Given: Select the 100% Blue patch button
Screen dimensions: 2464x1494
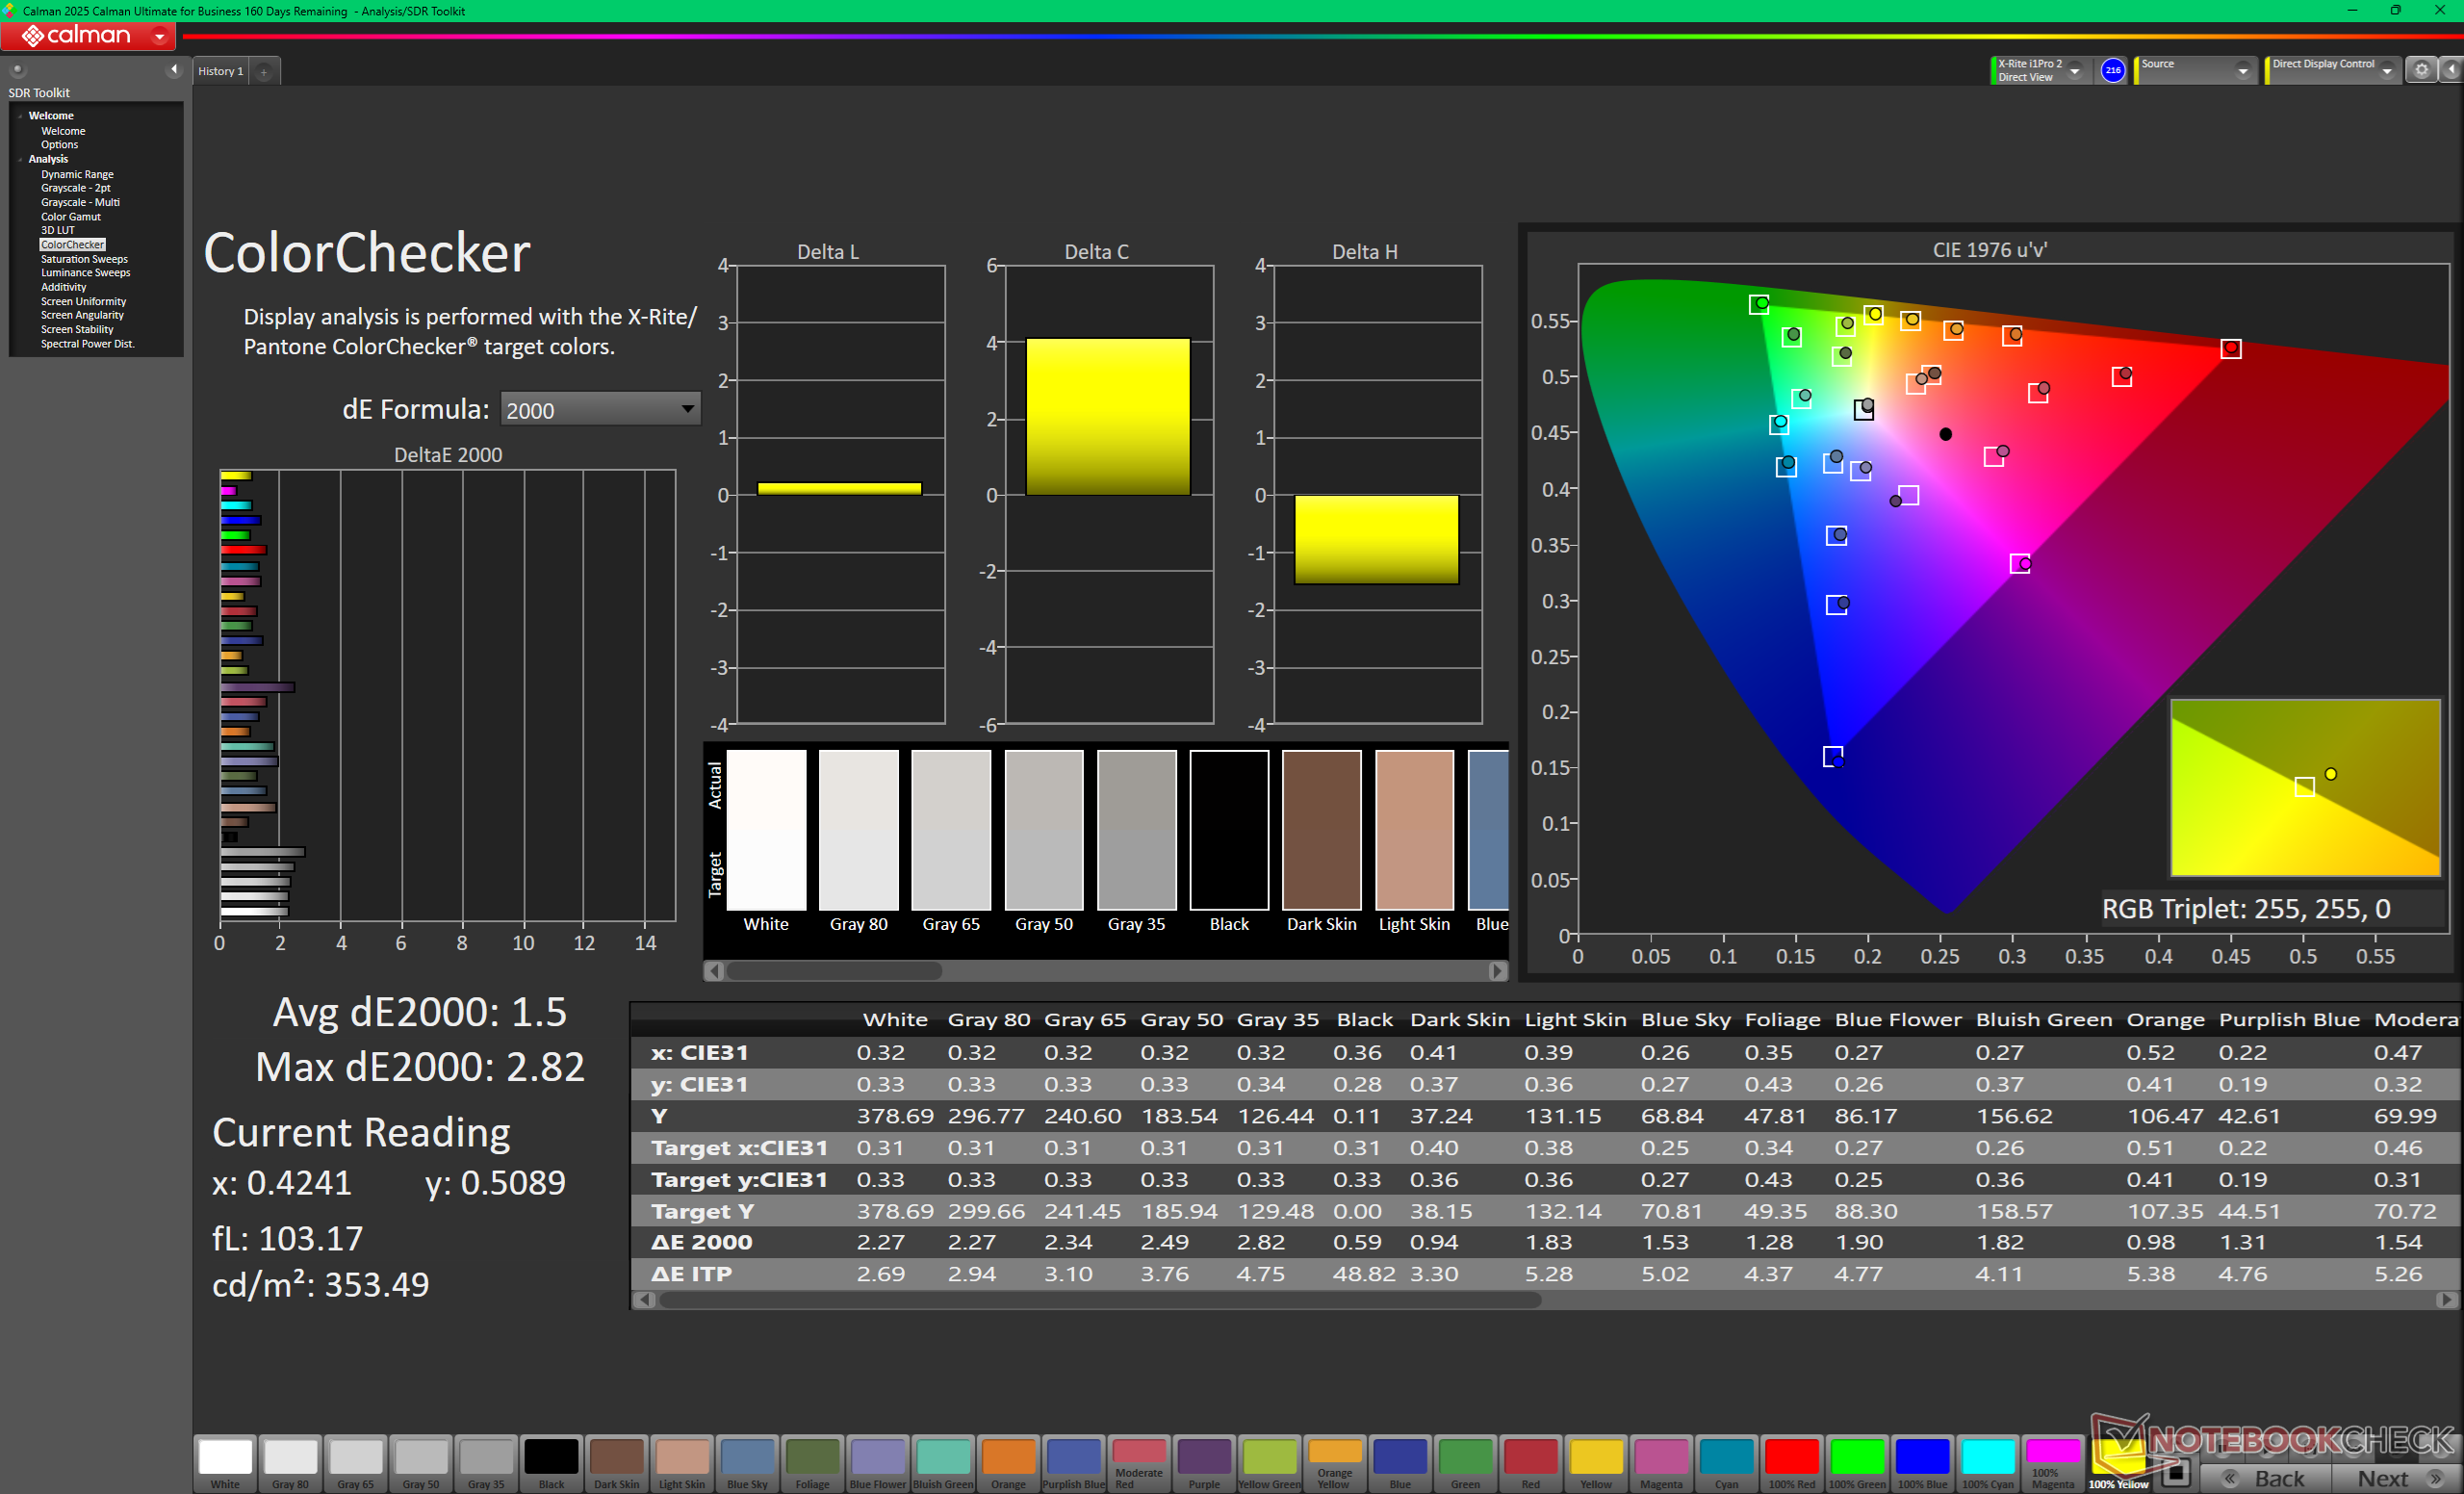Looking at the screenshot, I should click(x=1922, y=1463).
